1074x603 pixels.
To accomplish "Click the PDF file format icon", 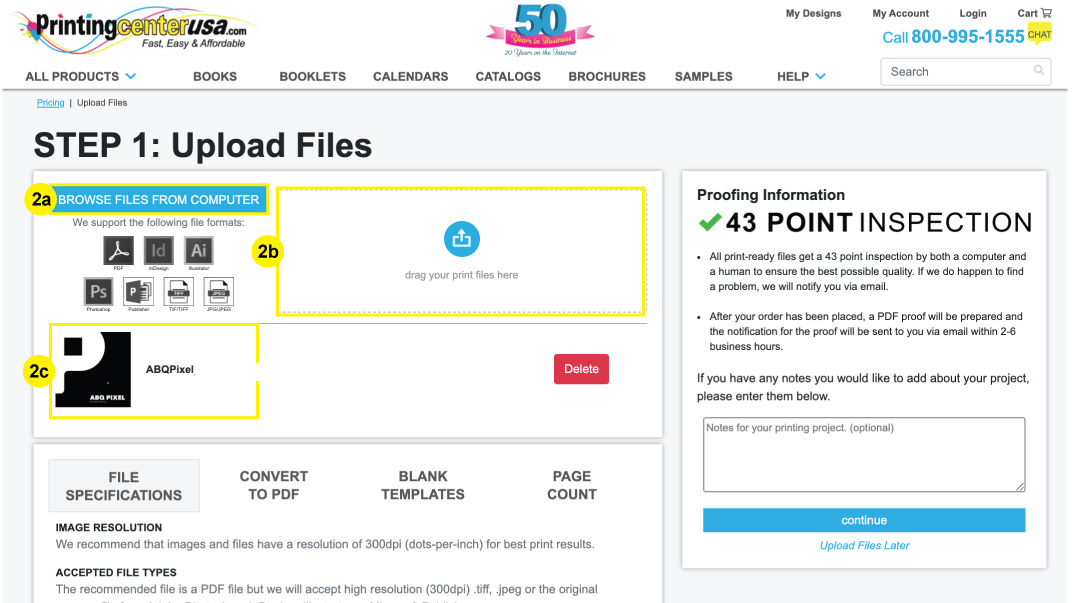I will pyautogui.click(x=118, y=250).
